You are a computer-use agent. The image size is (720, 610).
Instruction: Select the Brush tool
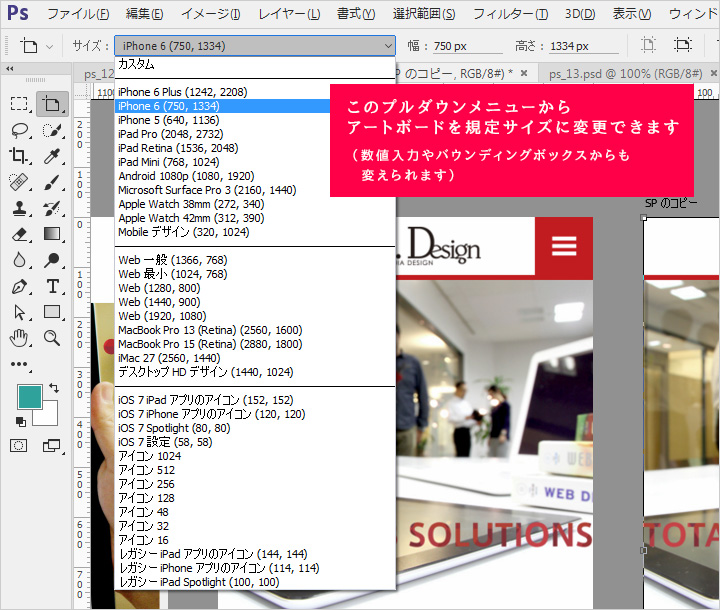pyautogui.click(x=51, y=182)
